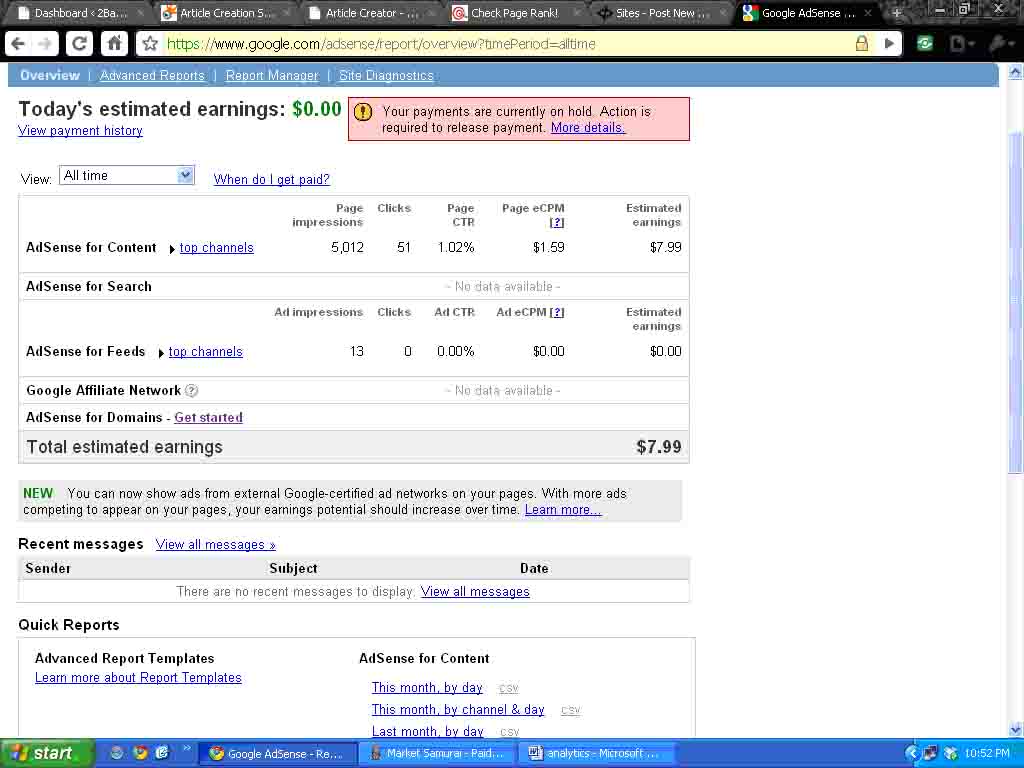Reload the page with refresh icon
The height and width of the screenshot is (768, 1024).
pyautogui.click(x=79, y=44)
